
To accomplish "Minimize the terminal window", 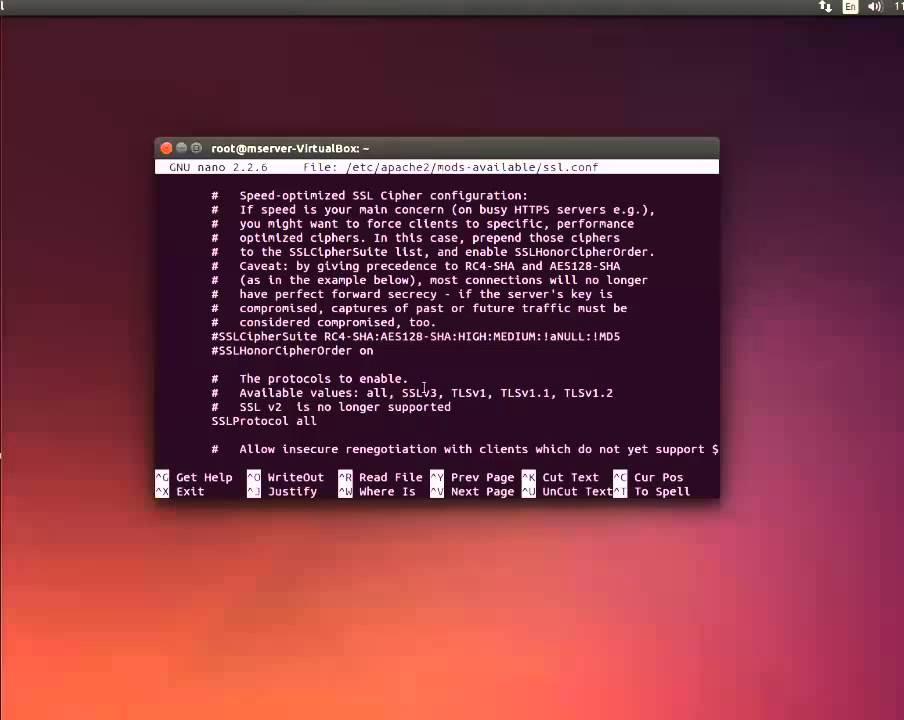I will pyautogui.click(x=181, y=148).
